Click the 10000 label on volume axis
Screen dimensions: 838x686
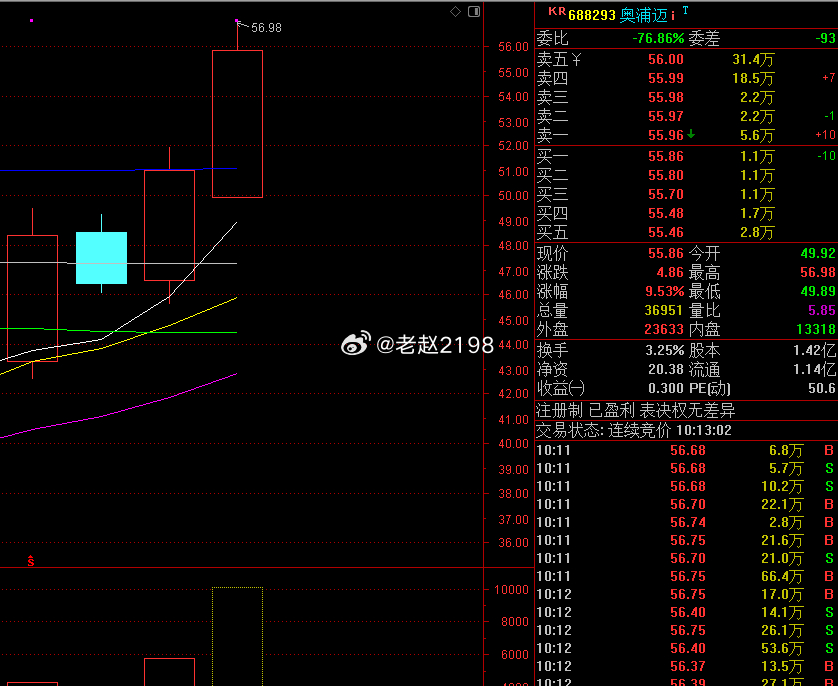[511, 590]
